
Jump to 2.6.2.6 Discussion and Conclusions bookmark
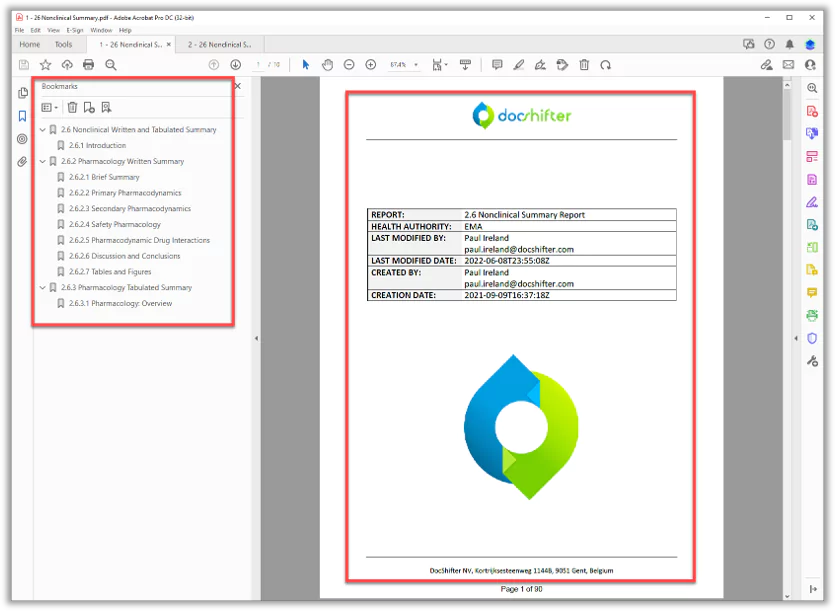coord(125,256)
